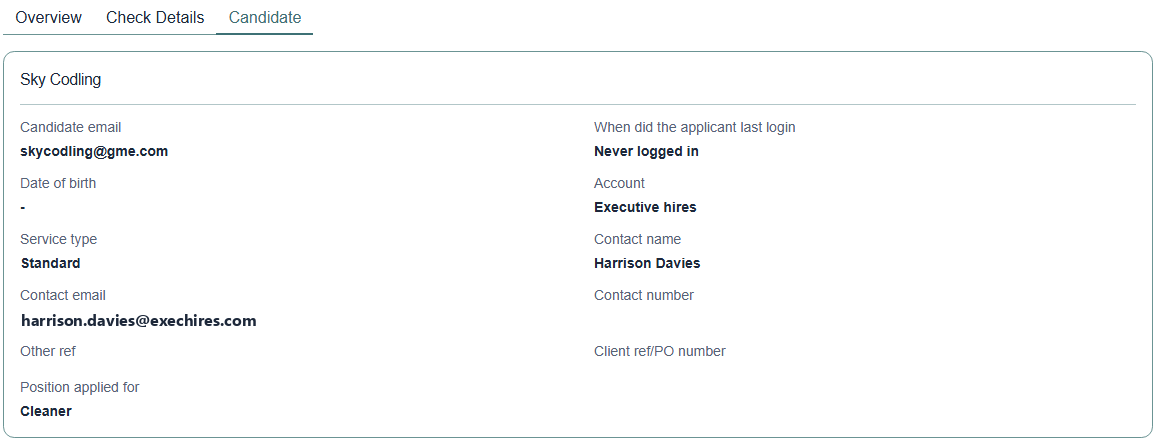Switch to the Overview tab
This screenshot has height=444, width=1157.
click(x=49, y=18)
